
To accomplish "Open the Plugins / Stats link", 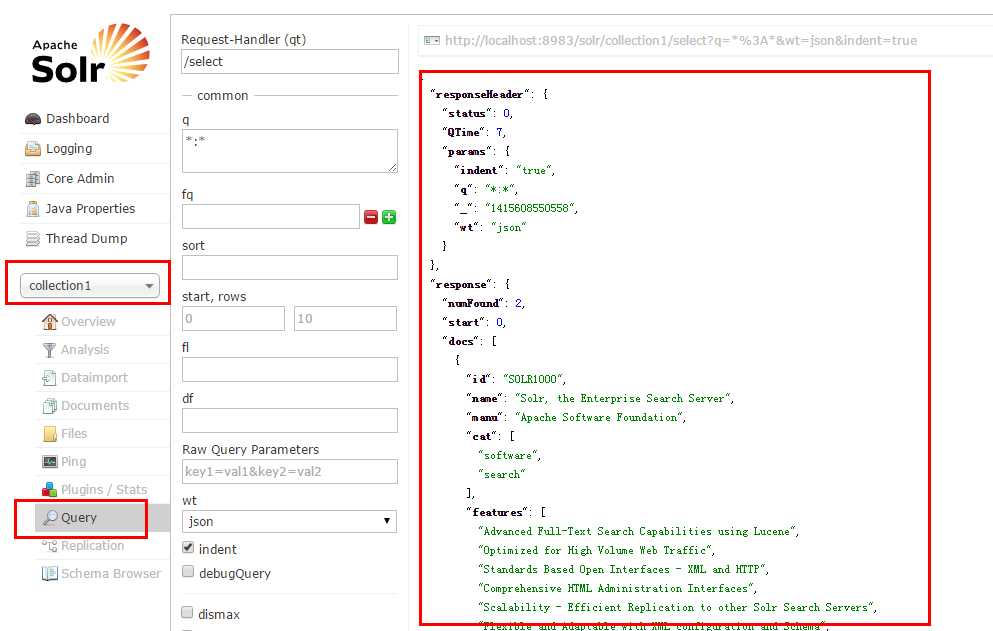I will click(104, 490).
